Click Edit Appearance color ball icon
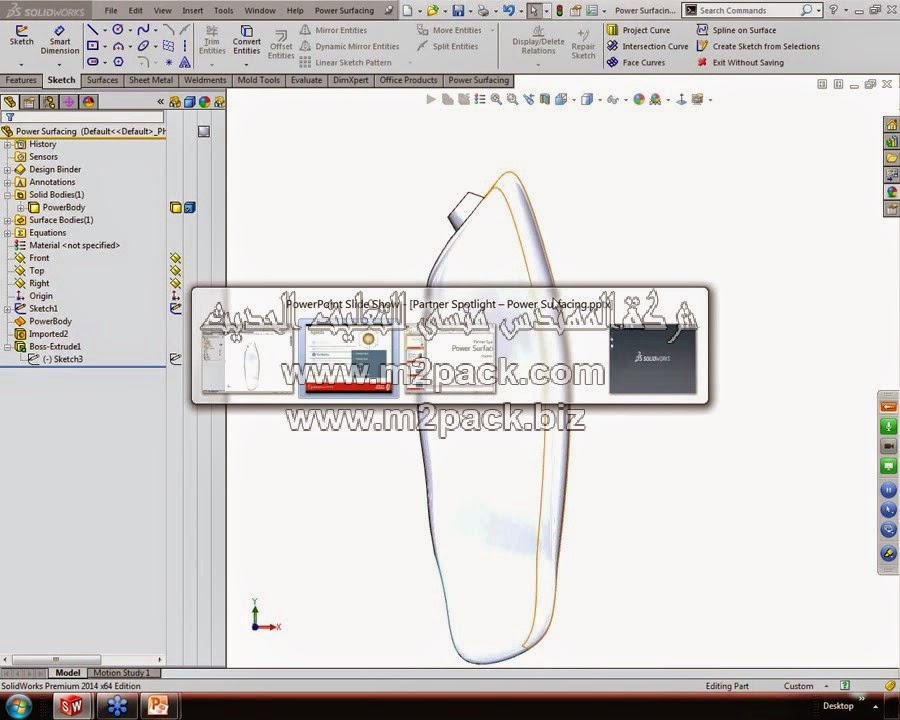 click(x=639, y=99)
